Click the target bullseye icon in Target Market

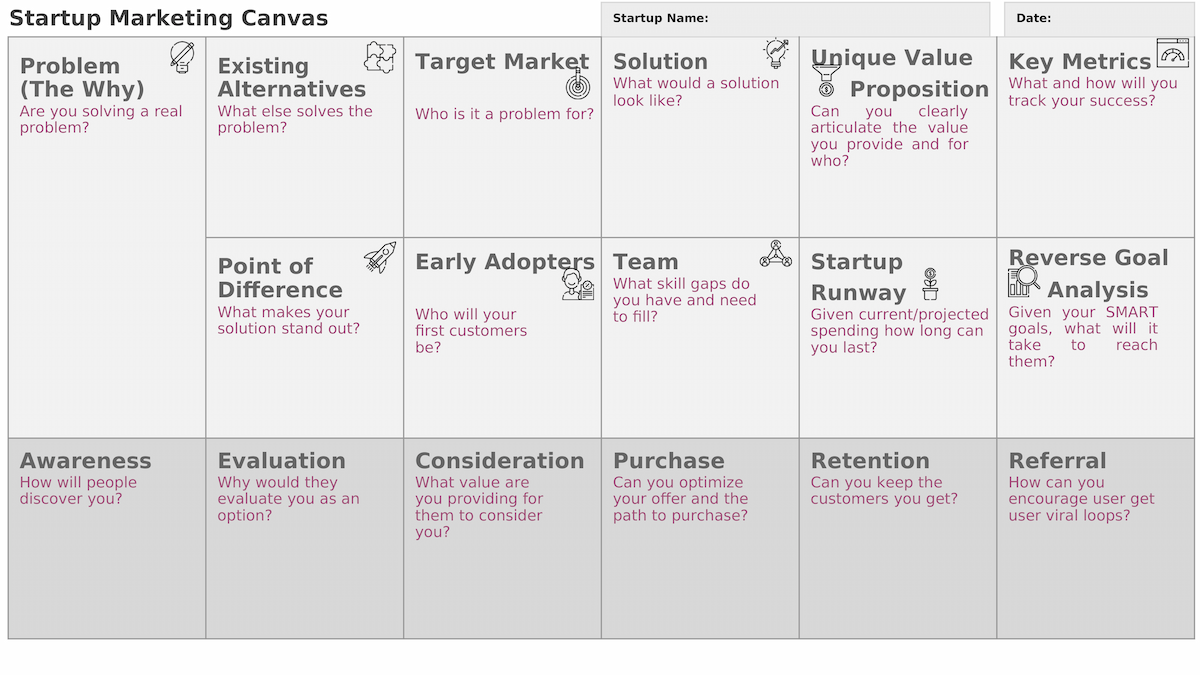[x=578, y=84]
